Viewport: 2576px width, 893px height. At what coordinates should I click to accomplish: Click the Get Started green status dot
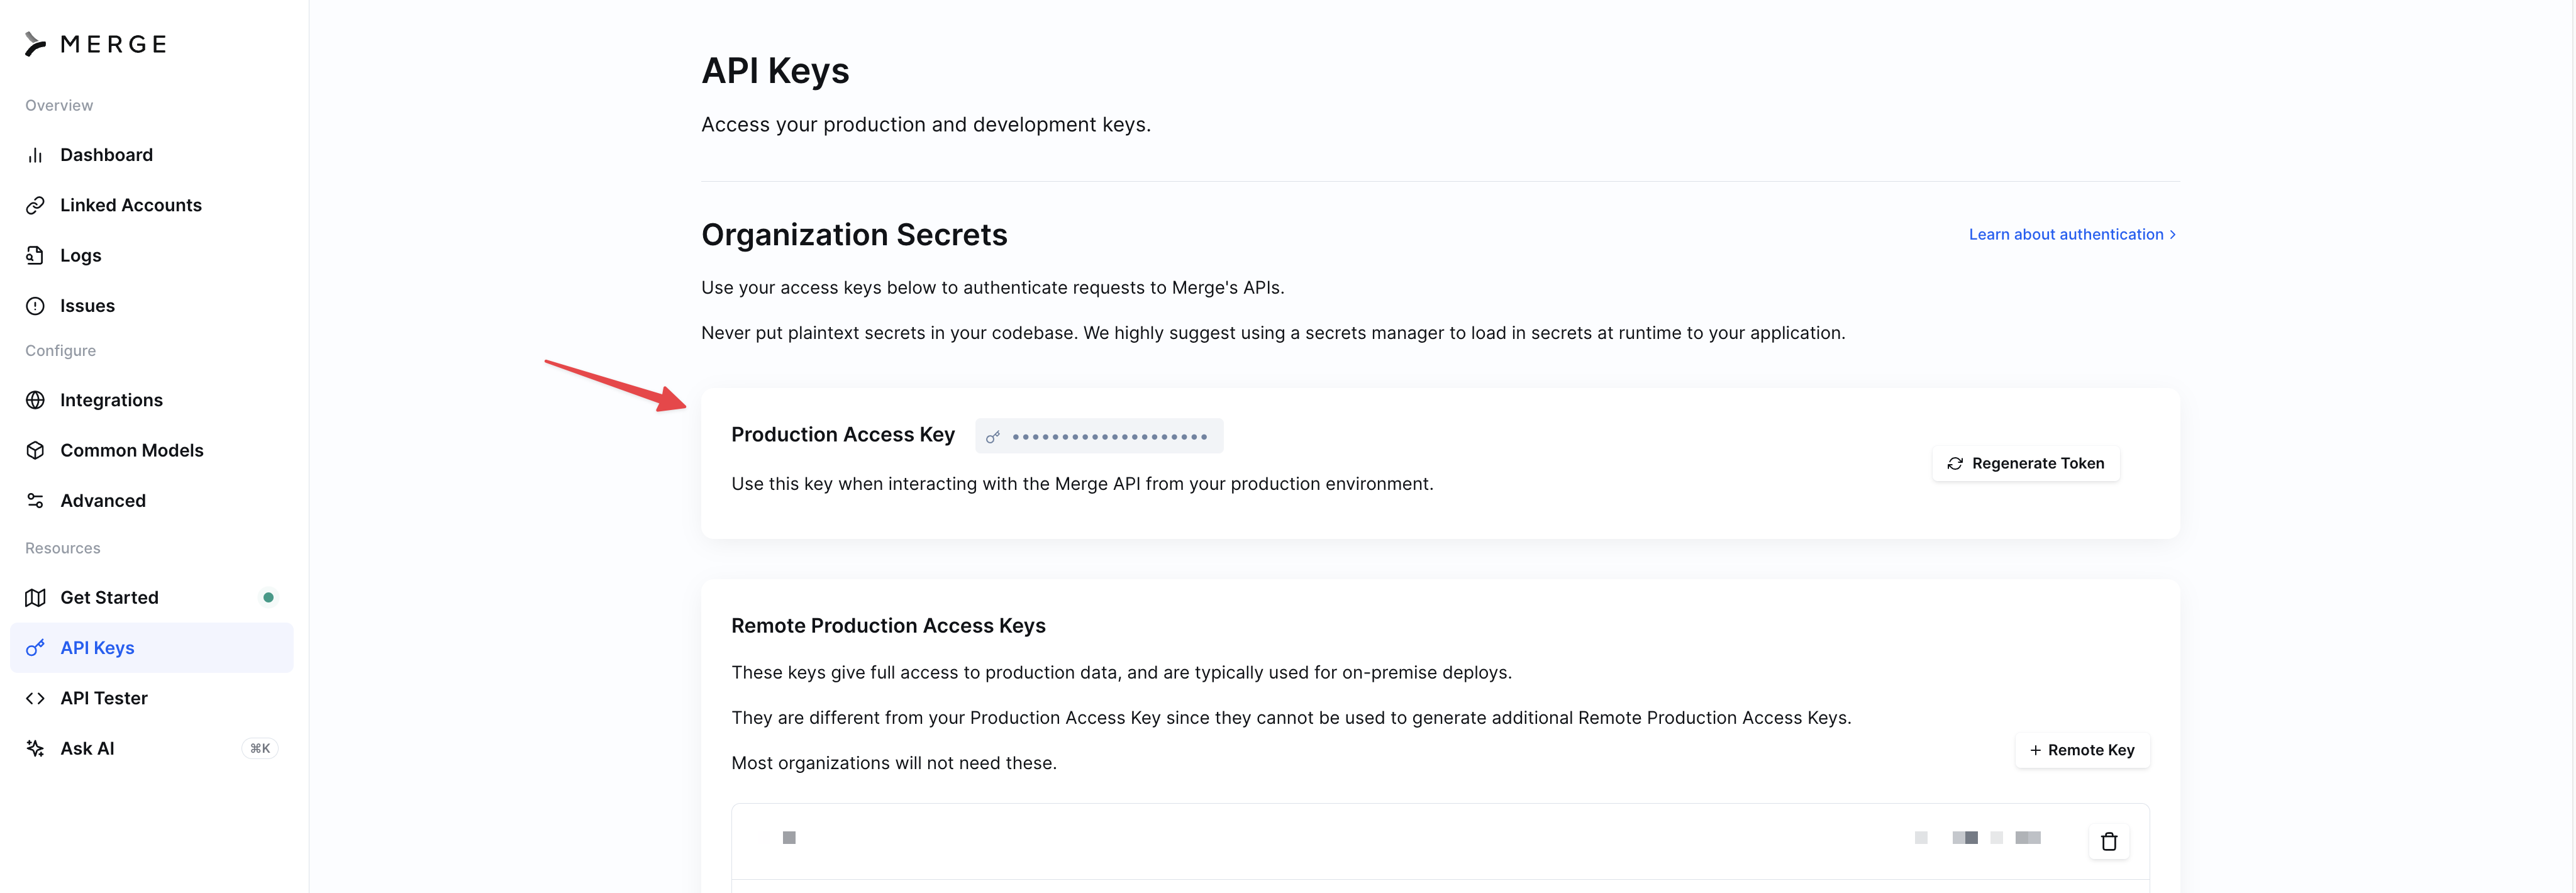coord(268,597)
